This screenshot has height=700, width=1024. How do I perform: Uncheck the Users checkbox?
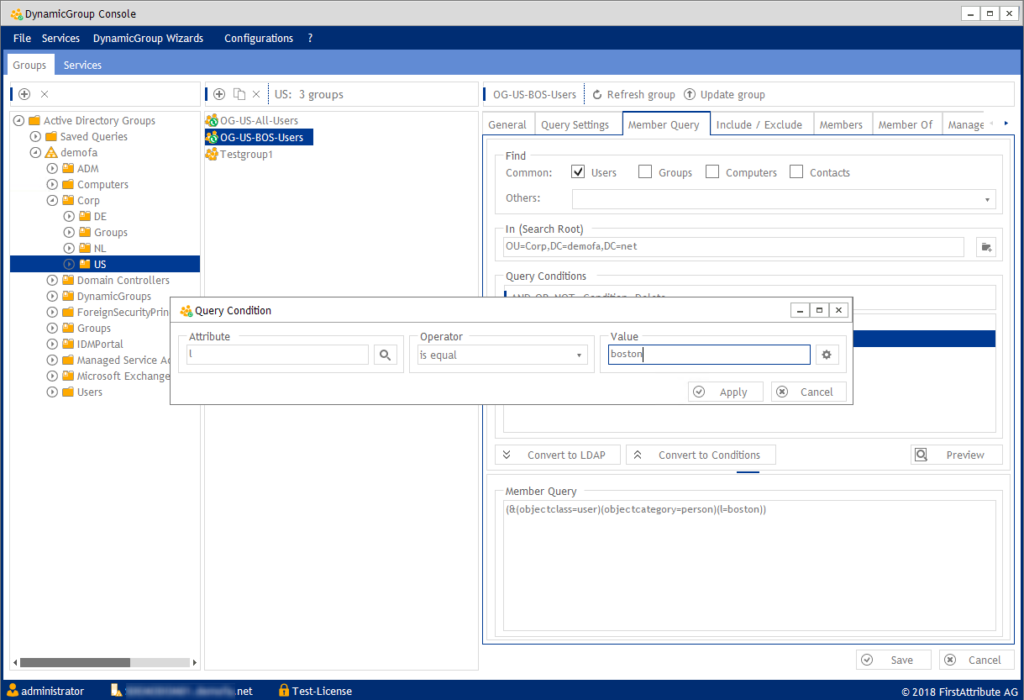(578, 172)
